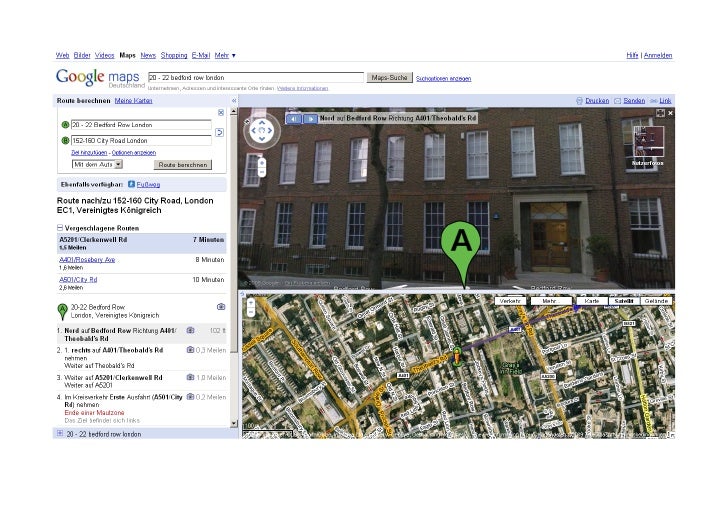Open News in the top navigation
Image resolution: width=728 pixels, height=514 pixels.
pyautogui.click(x=148, y=55)
